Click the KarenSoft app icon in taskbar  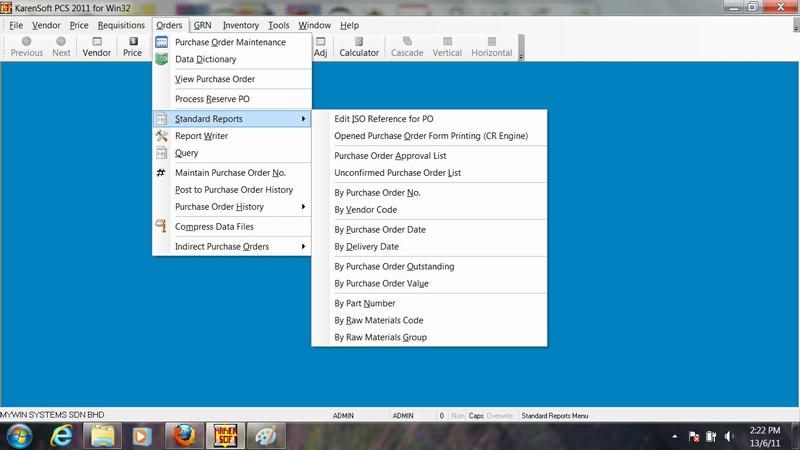[x=225, y=436]
